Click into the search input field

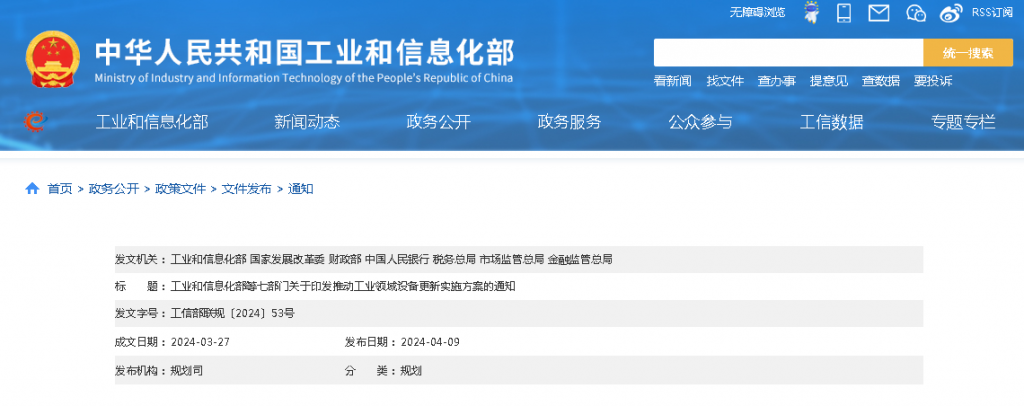pos(788,52)
